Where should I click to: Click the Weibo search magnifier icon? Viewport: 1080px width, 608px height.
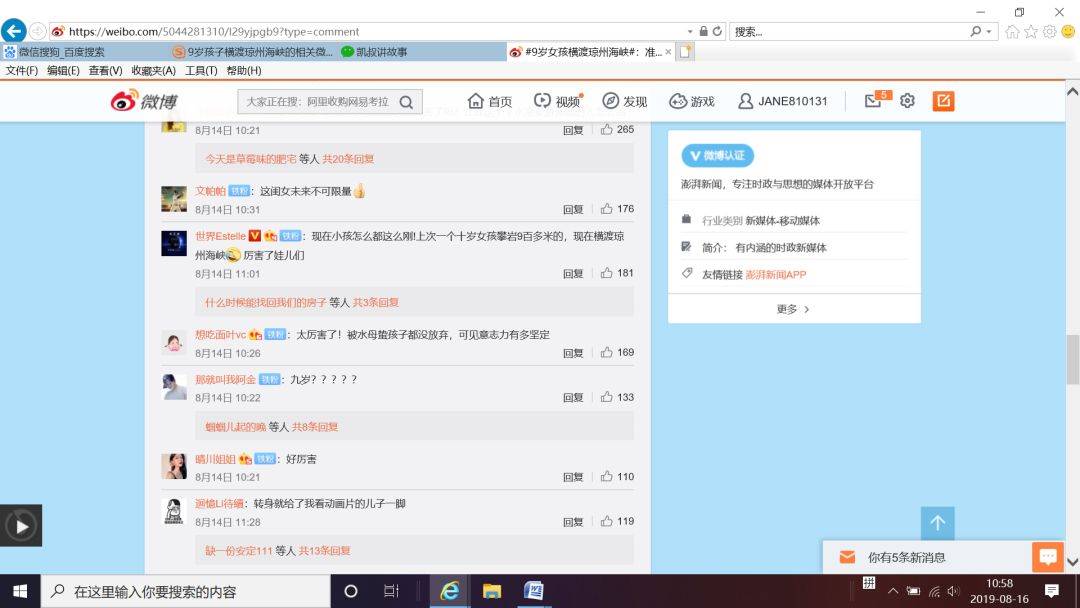tap(406, 102)
